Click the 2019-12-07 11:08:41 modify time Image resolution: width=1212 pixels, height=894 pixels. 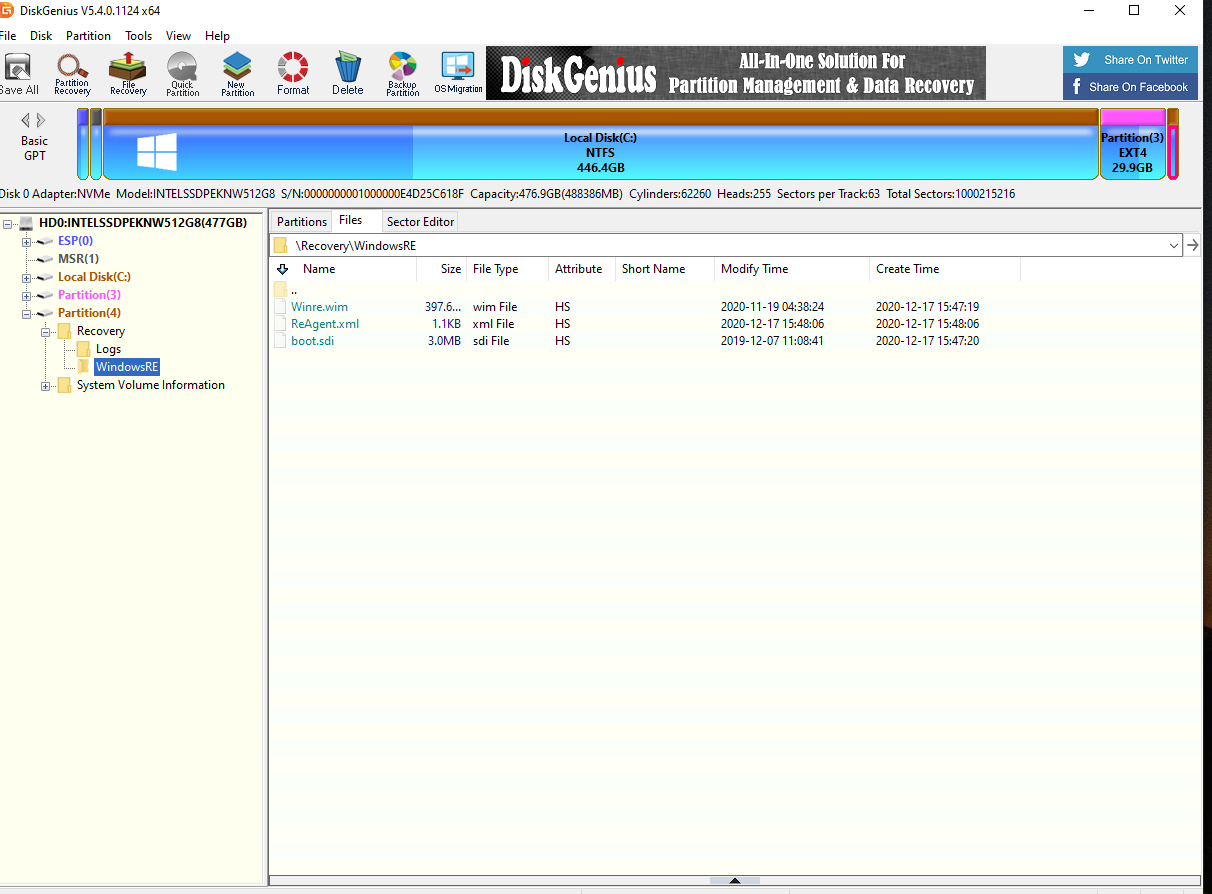(772, 341)
